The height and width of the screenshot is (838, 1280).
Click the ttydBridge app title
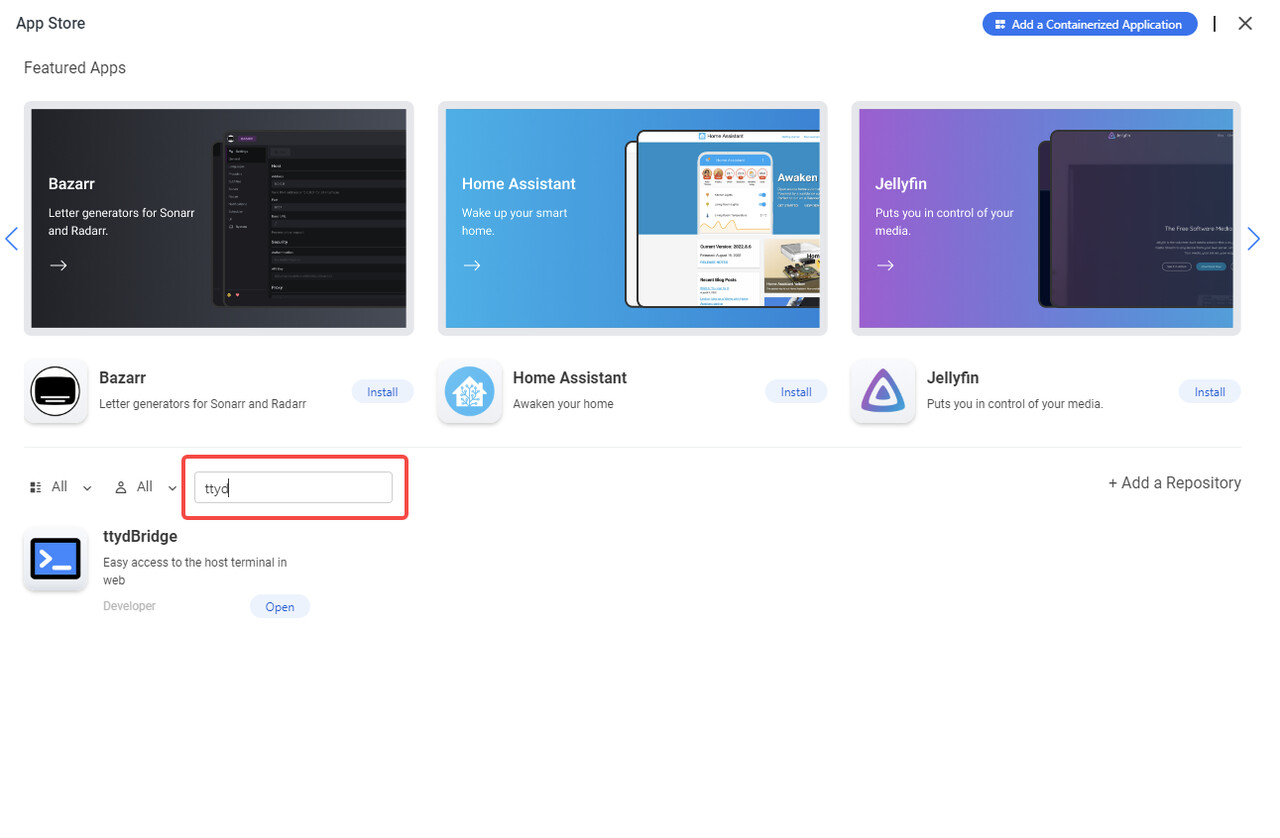pos(140,537)
